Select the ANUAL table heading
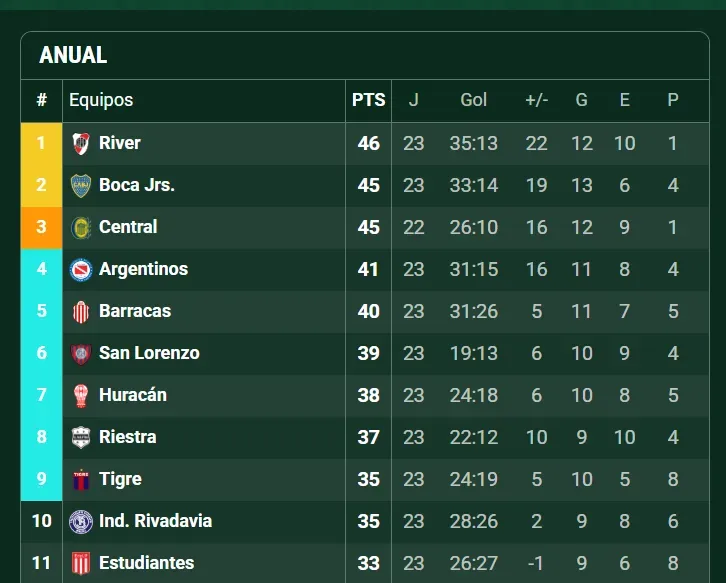The image size is (726, 583). pyautogui.click(x=73, y=56)
